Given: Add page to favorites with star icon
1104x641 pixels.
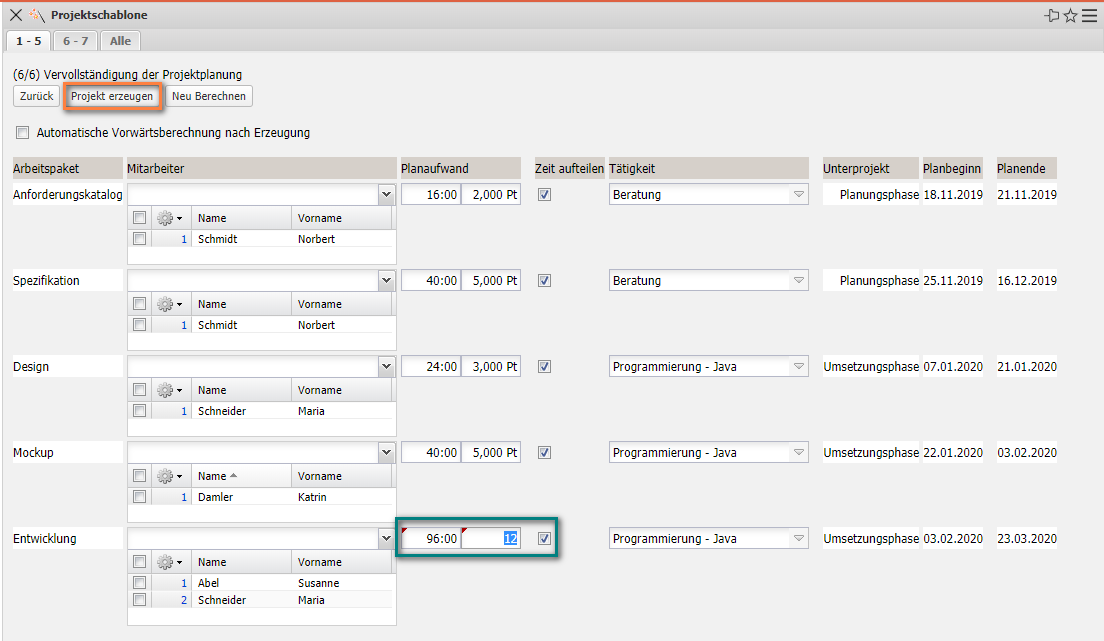Looking at the screenshot, I should tap(1071, 15).
